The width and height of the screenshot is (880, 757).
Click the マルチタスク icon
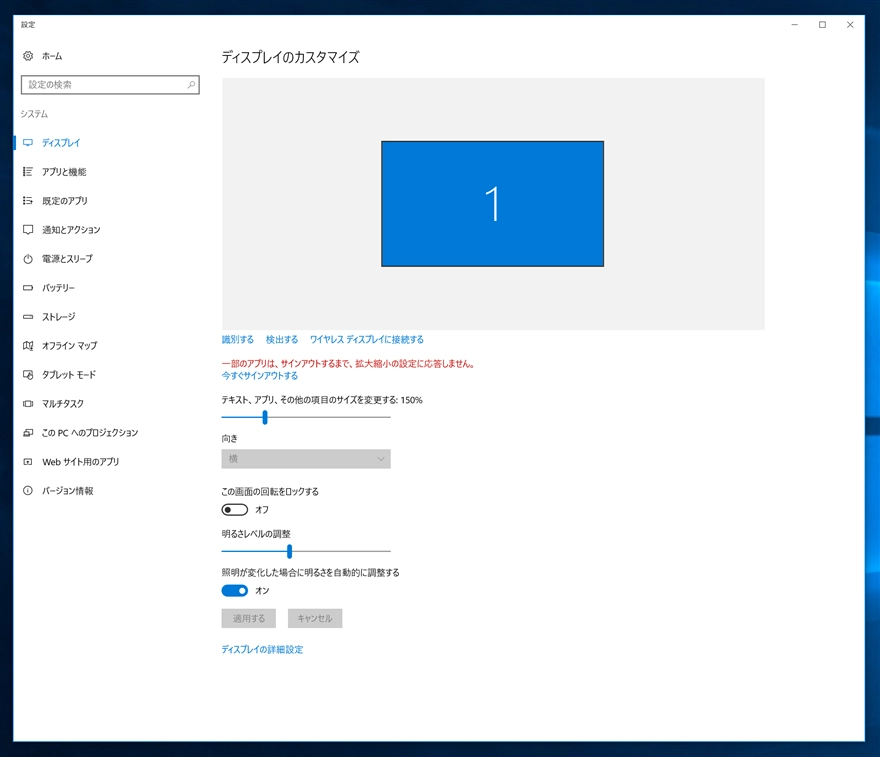pos(28,403)
